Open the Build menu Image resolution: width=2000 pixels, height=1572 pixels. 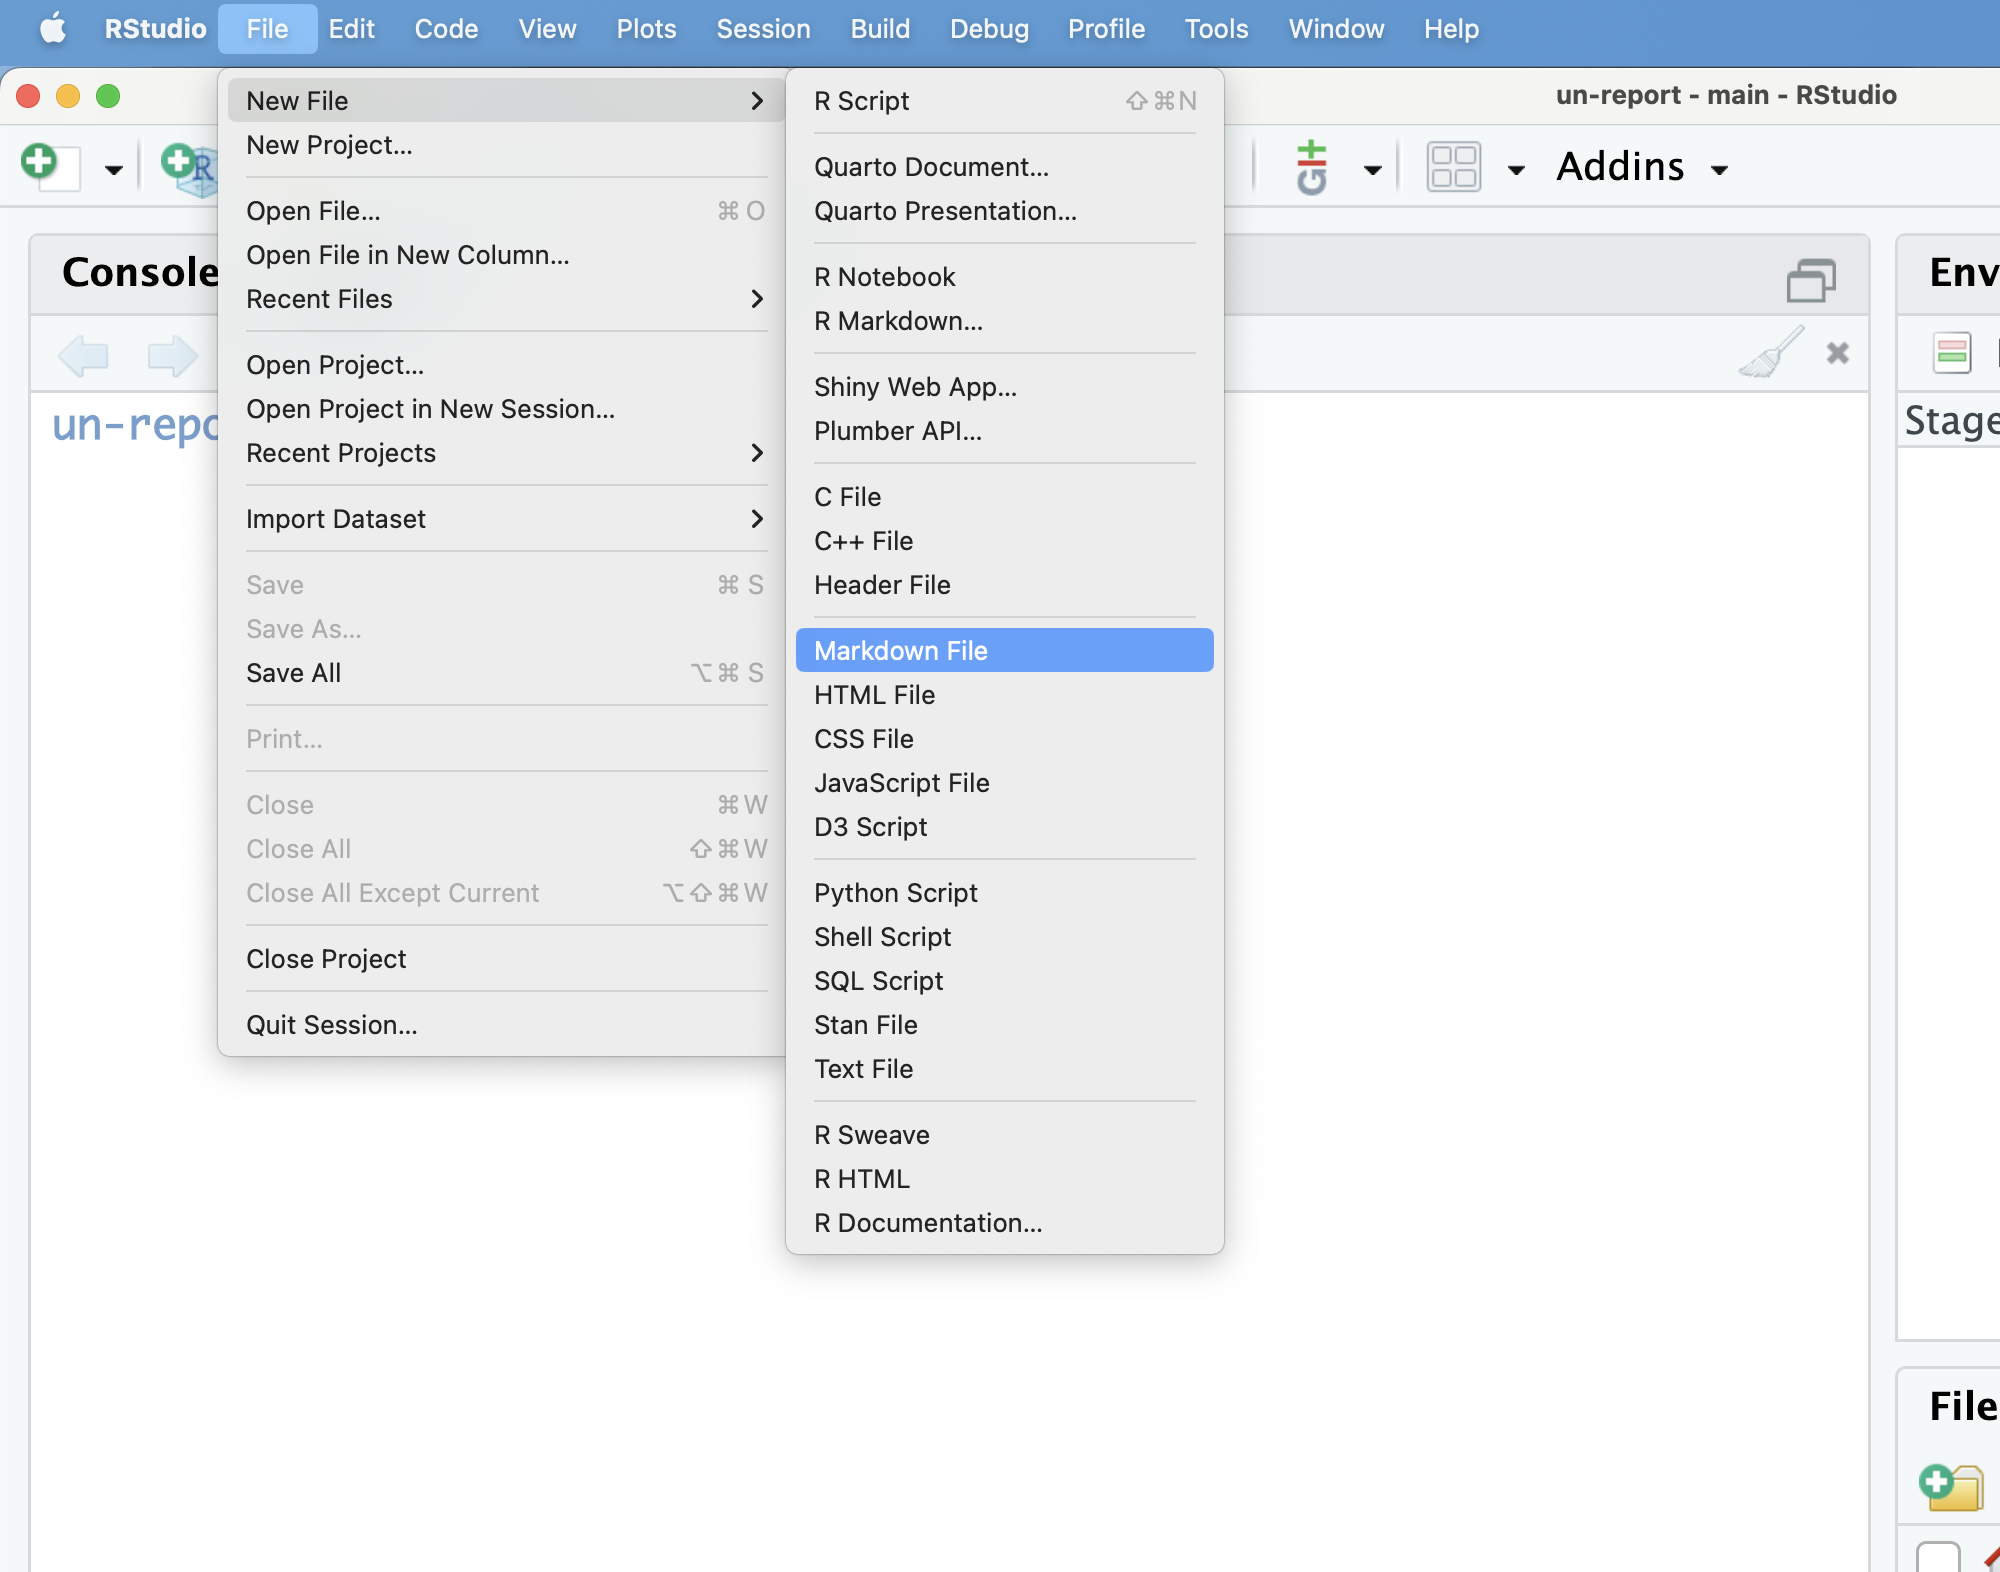click(880, 29)
